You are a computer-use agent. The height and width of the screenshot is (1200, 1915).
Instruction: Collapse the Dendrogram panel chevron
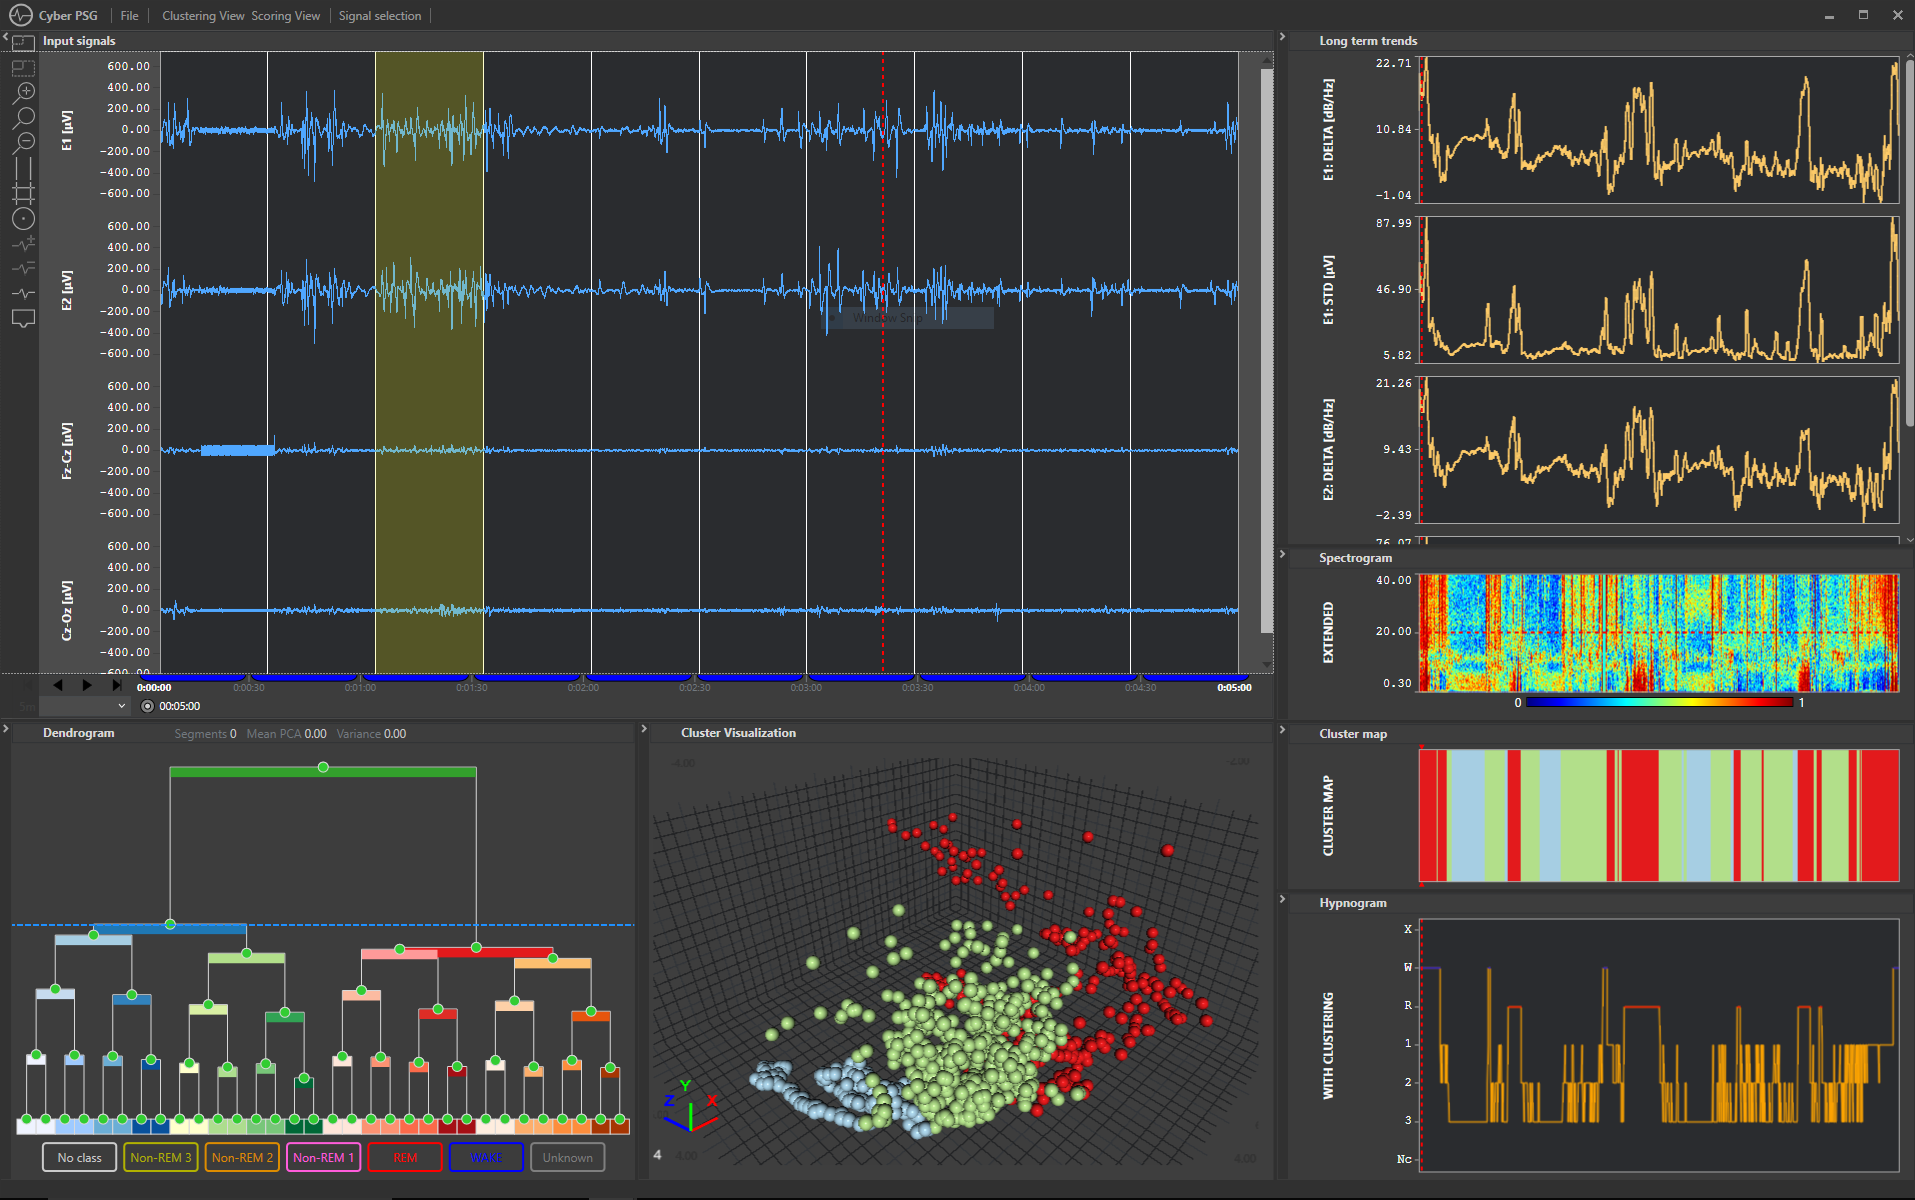[6, 729]
